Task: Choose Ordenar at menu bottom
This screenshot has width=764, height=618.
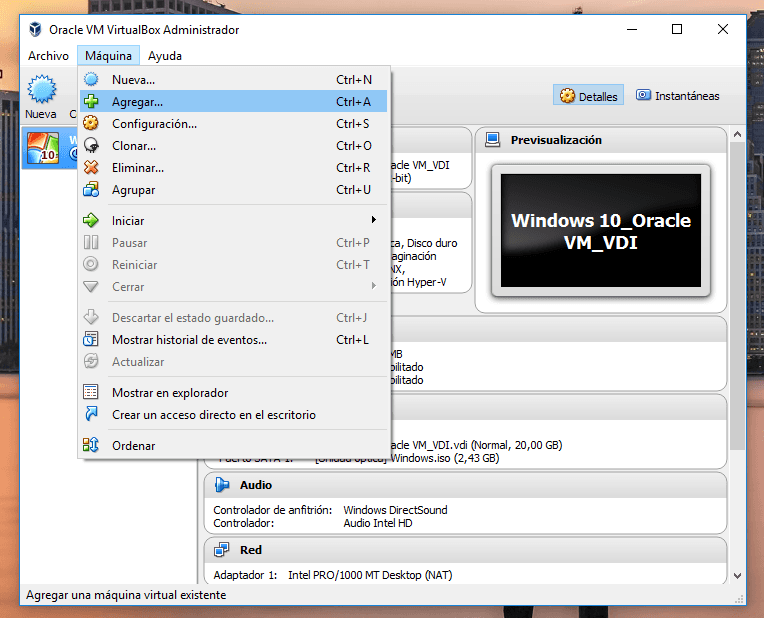Action: 234,445
